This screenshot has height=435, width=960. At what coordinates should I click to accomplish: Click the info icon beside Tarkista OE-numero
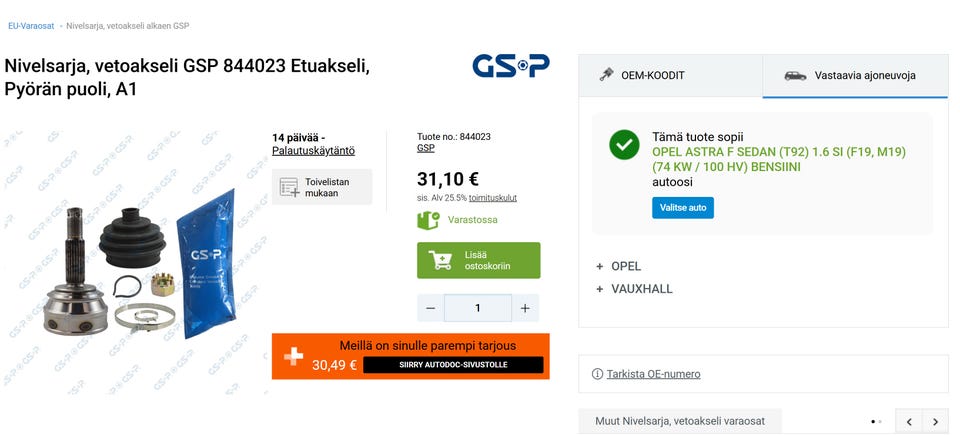597,374
